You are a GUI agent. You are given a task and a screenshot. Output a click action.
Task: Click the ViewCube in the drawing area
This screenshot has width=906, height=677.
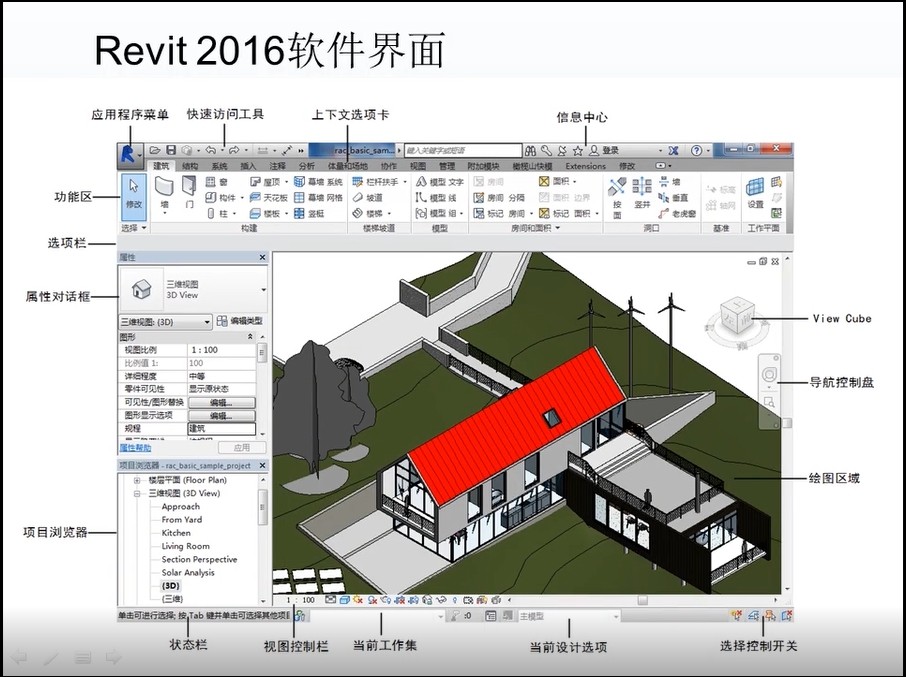737,317
